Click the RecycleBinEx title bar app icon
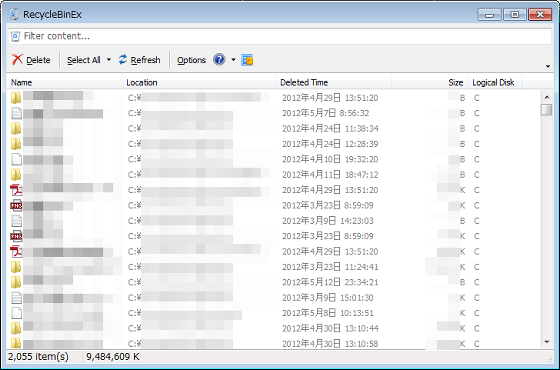 [14, 15]
